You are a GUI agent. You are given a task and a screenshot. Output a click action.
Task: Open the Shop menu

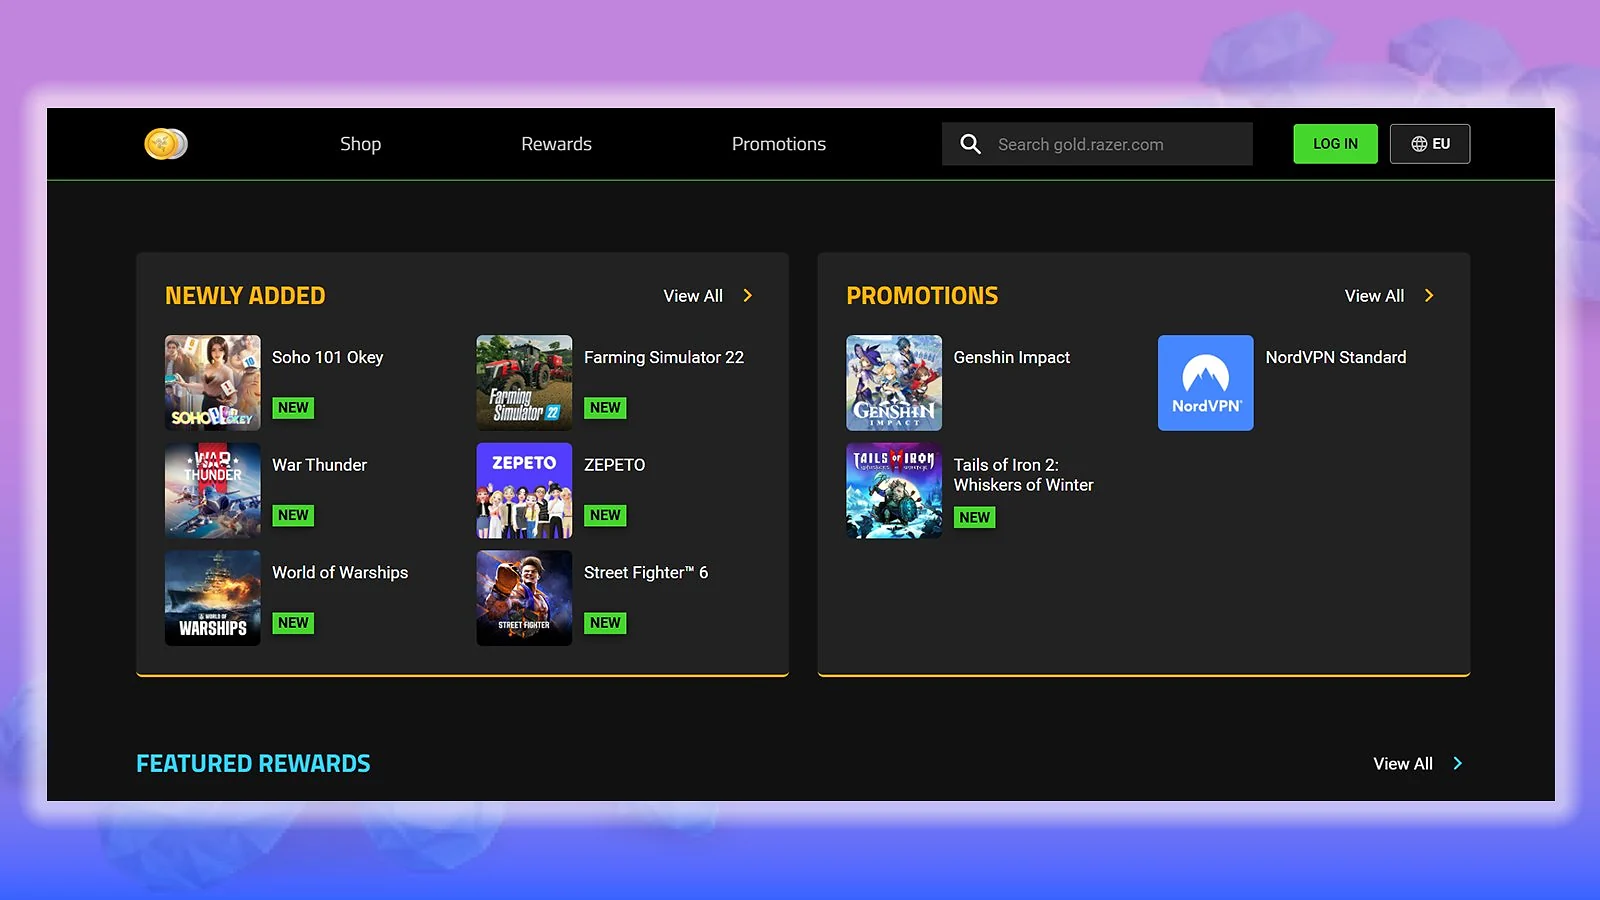(x=360, y=144)
